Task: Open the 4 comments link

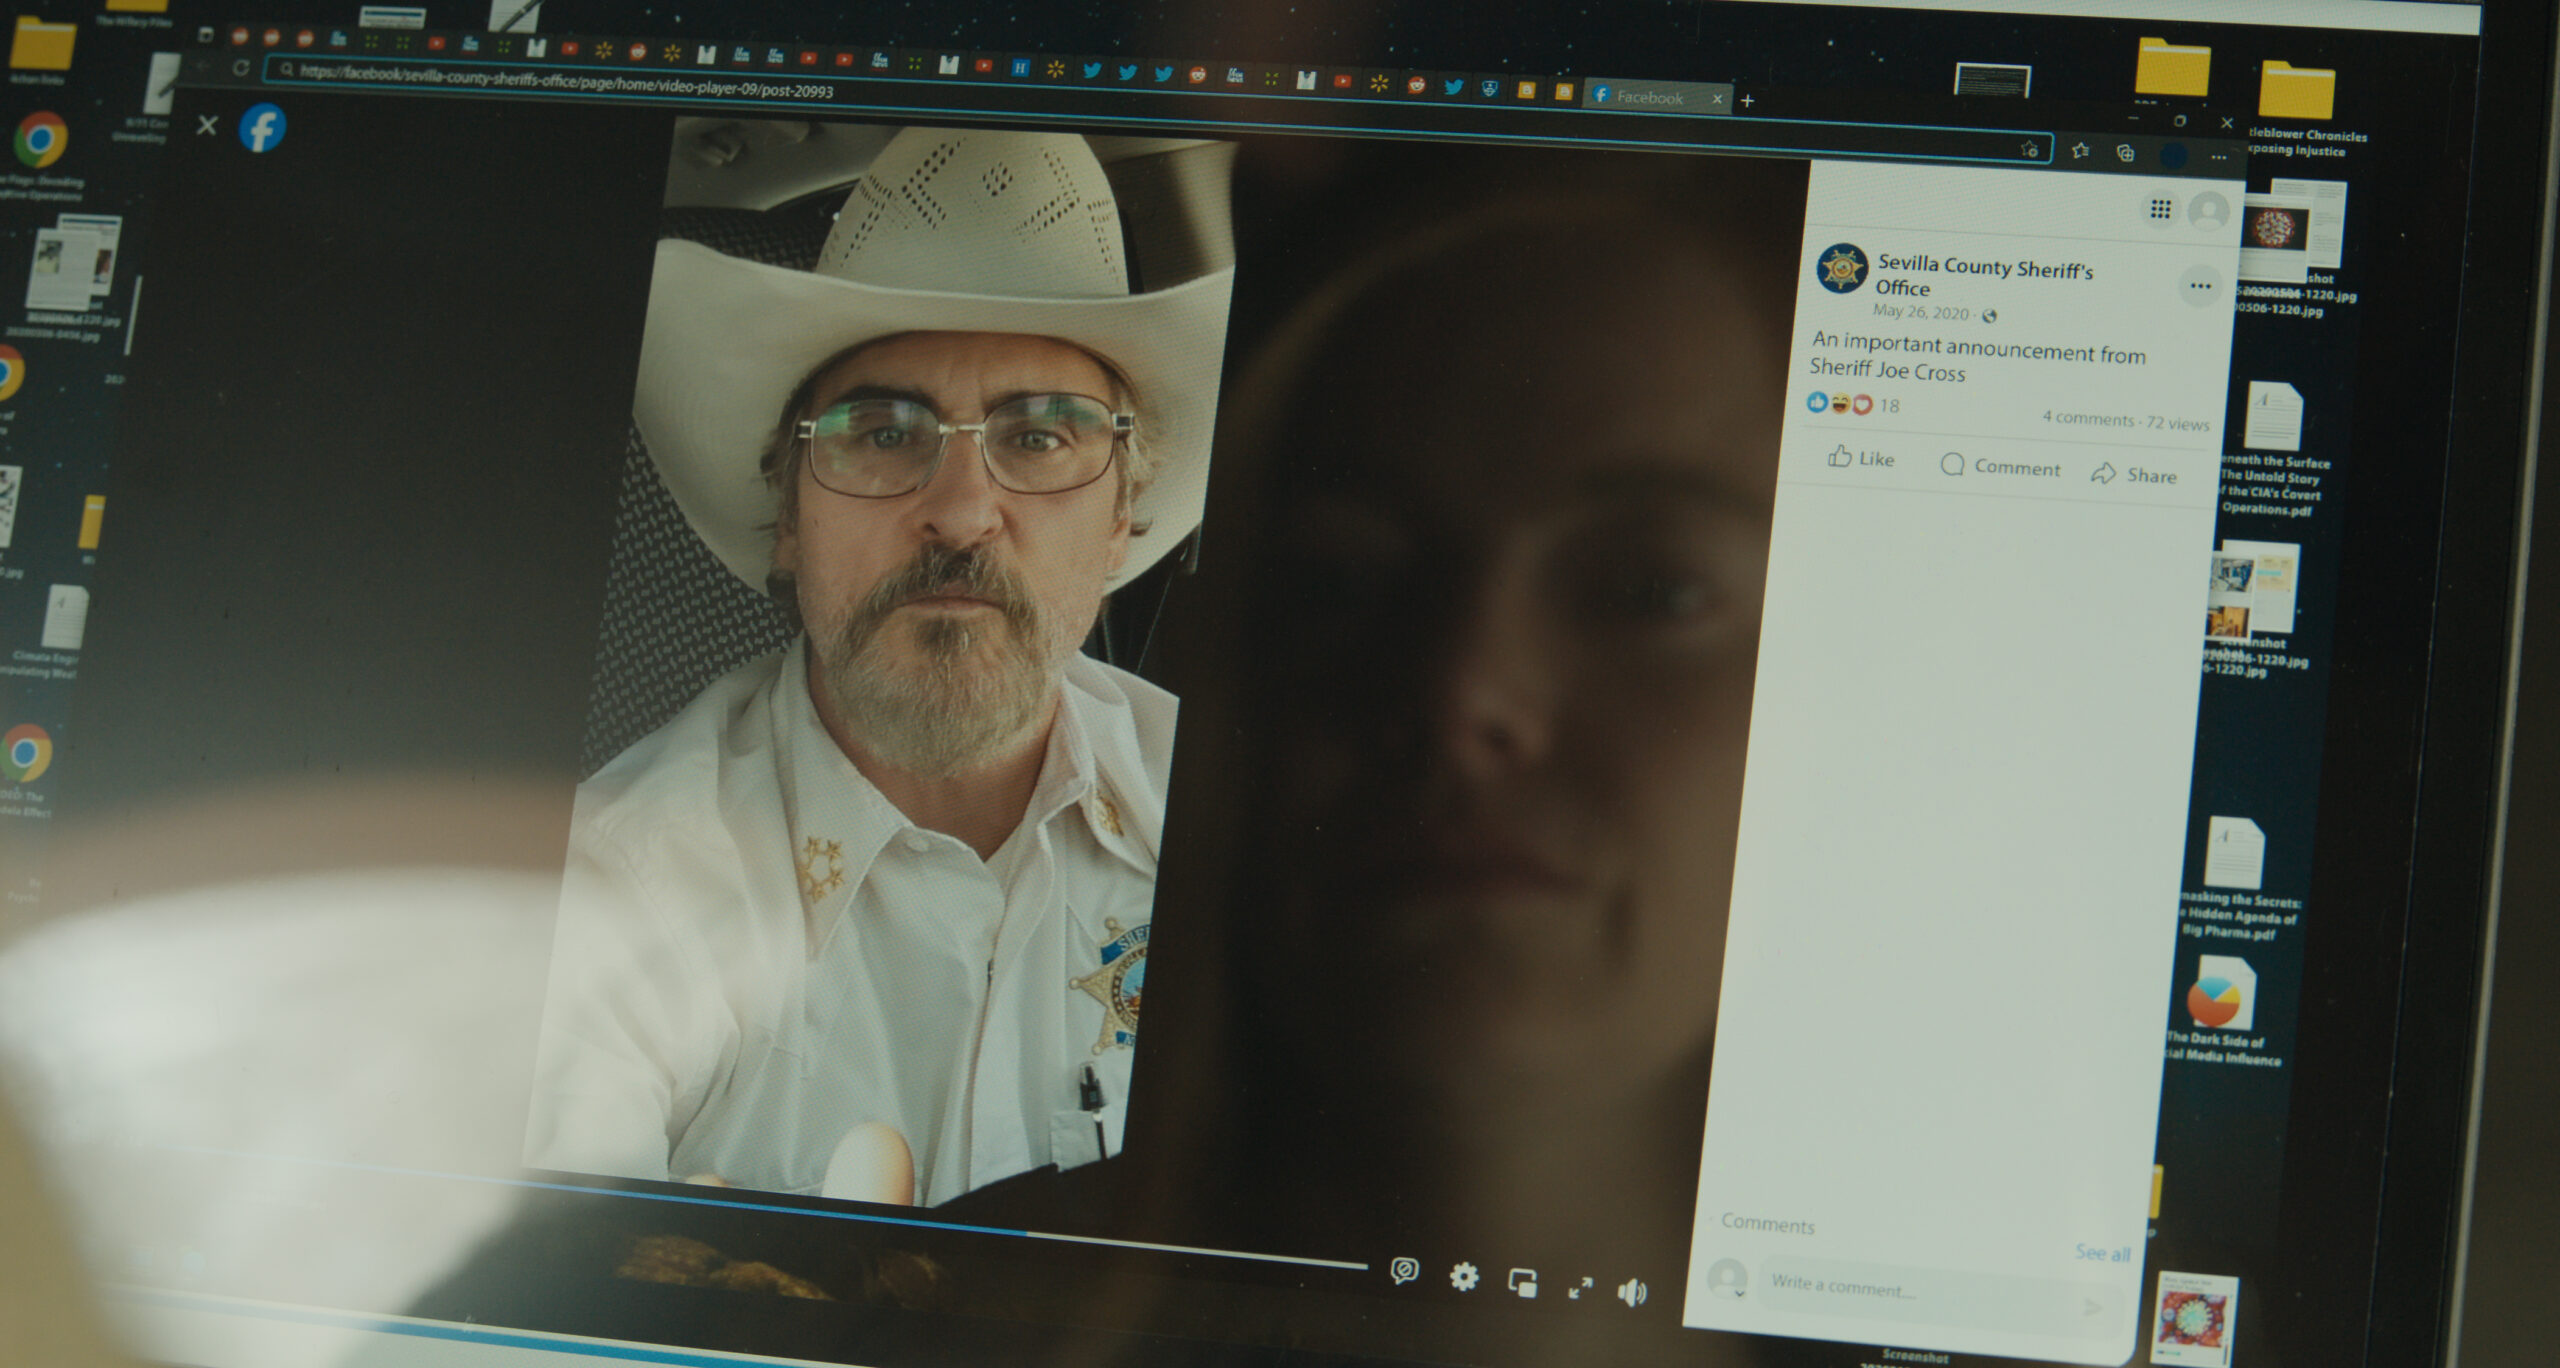Action: click(x=2088, y=419)
